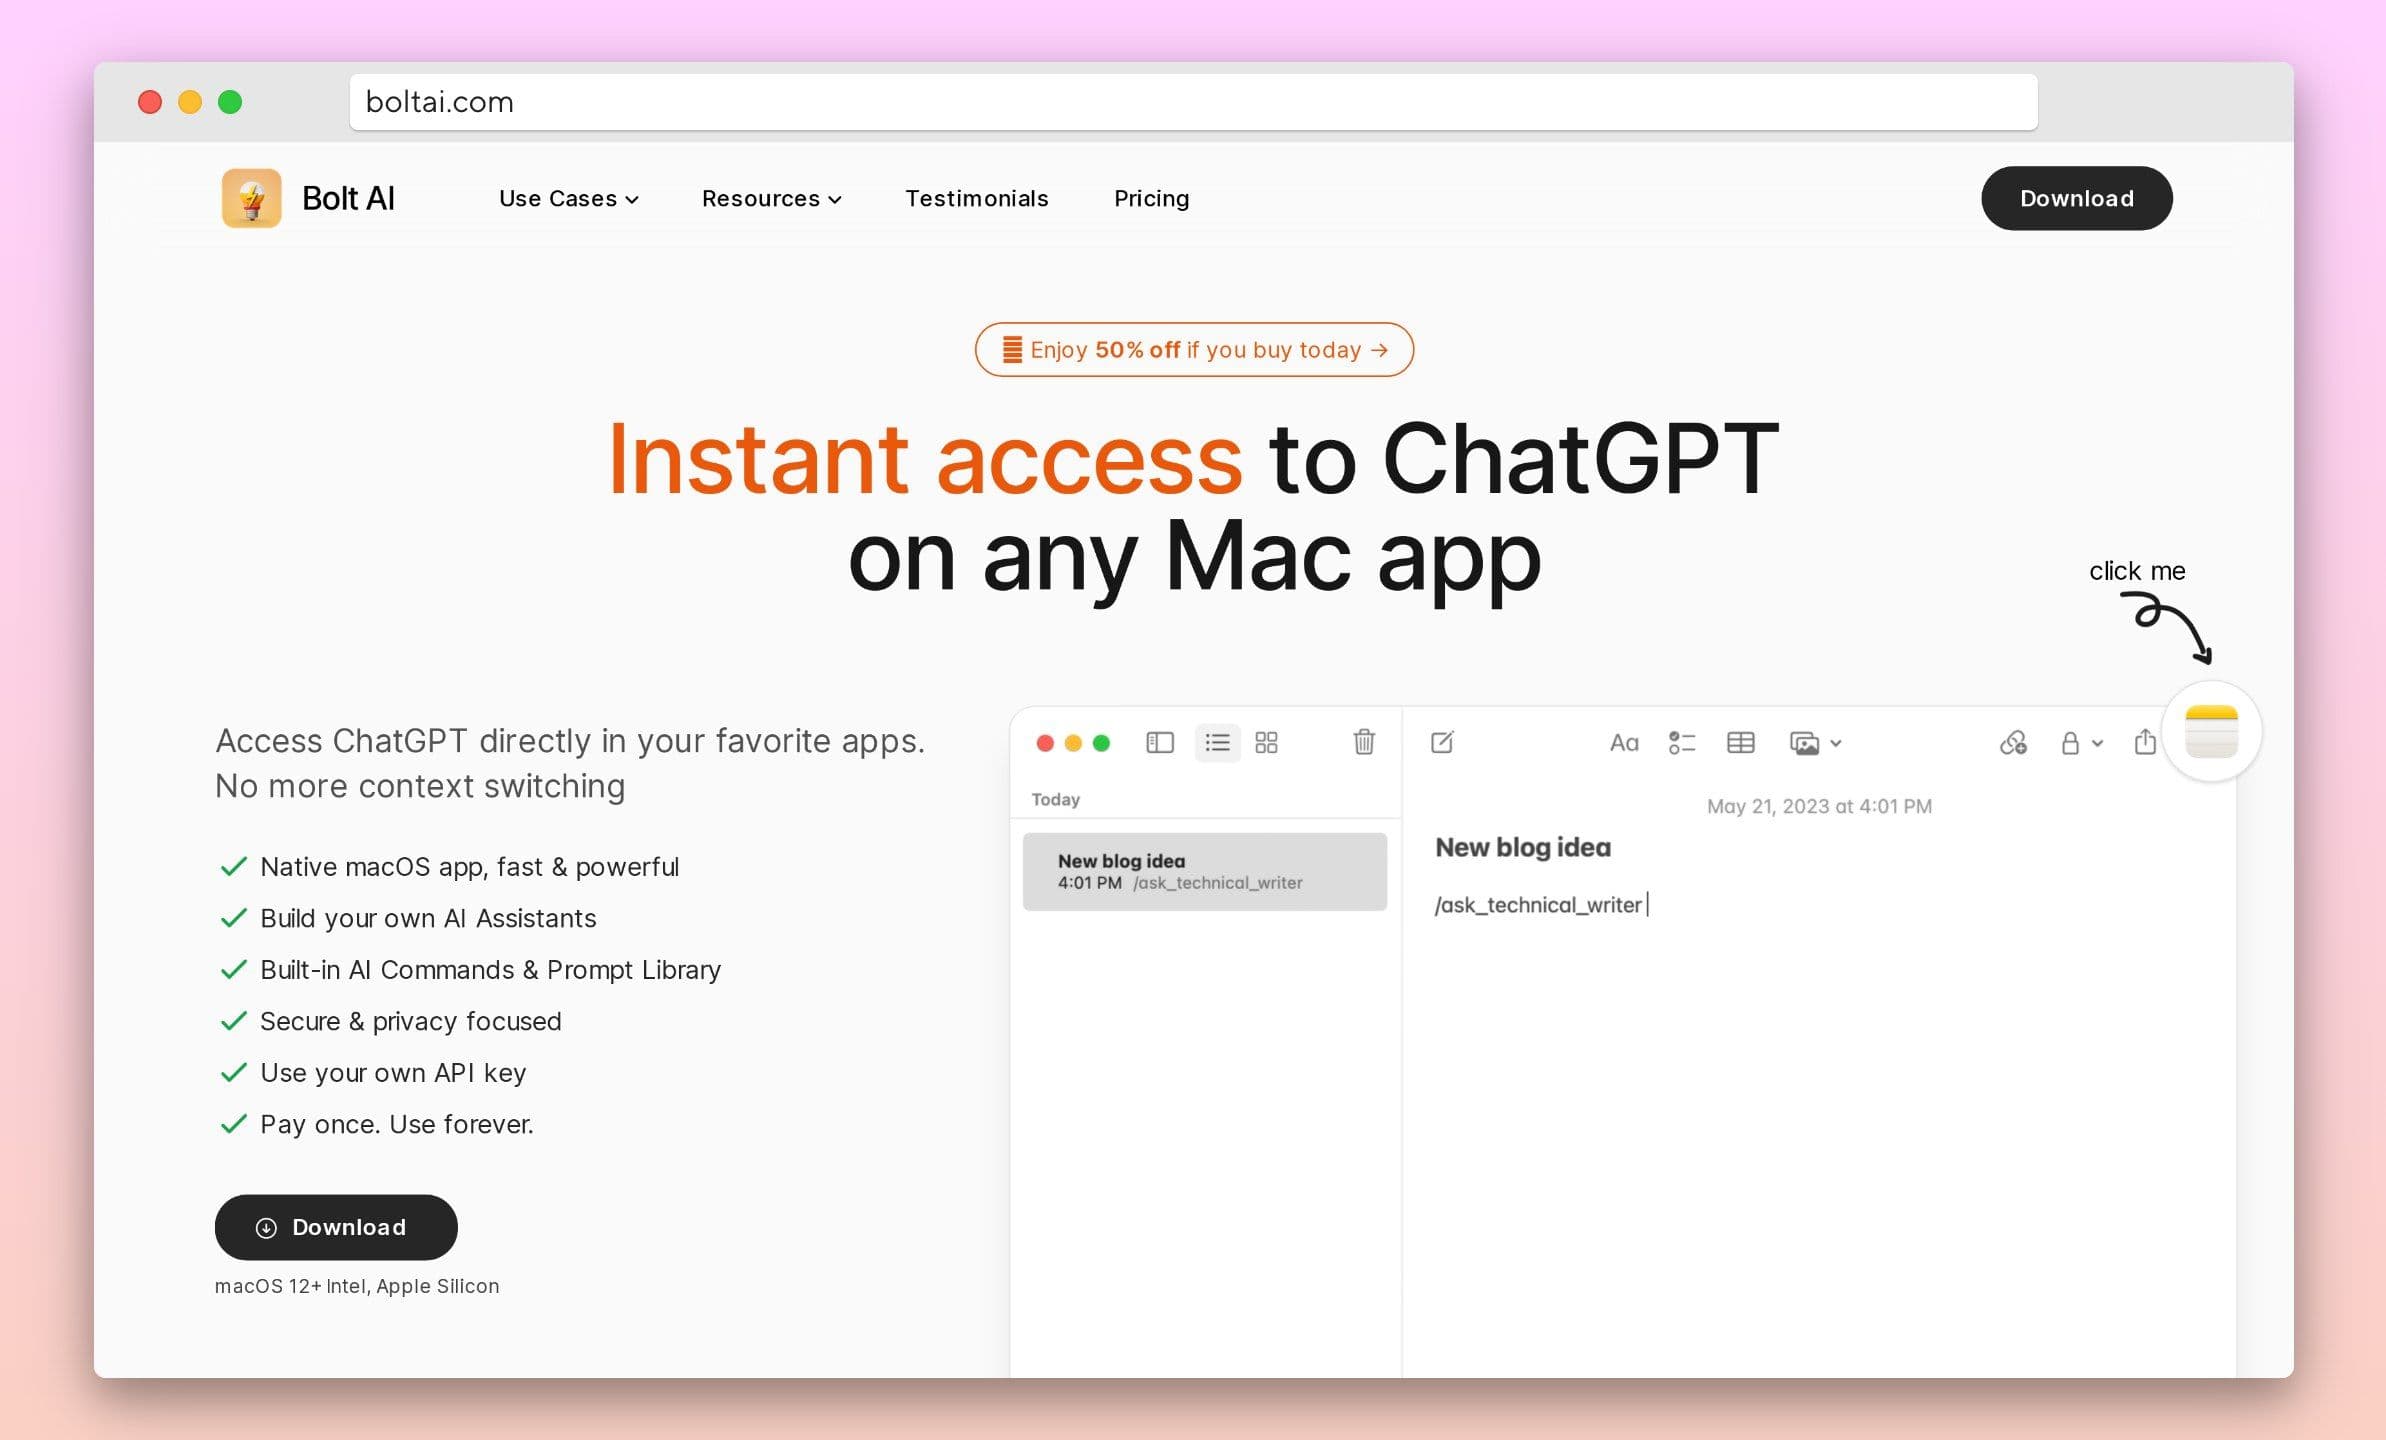2386x1440 pixels.
Task: Click the 50% off promotional banner link
Action: point(1193,349)
